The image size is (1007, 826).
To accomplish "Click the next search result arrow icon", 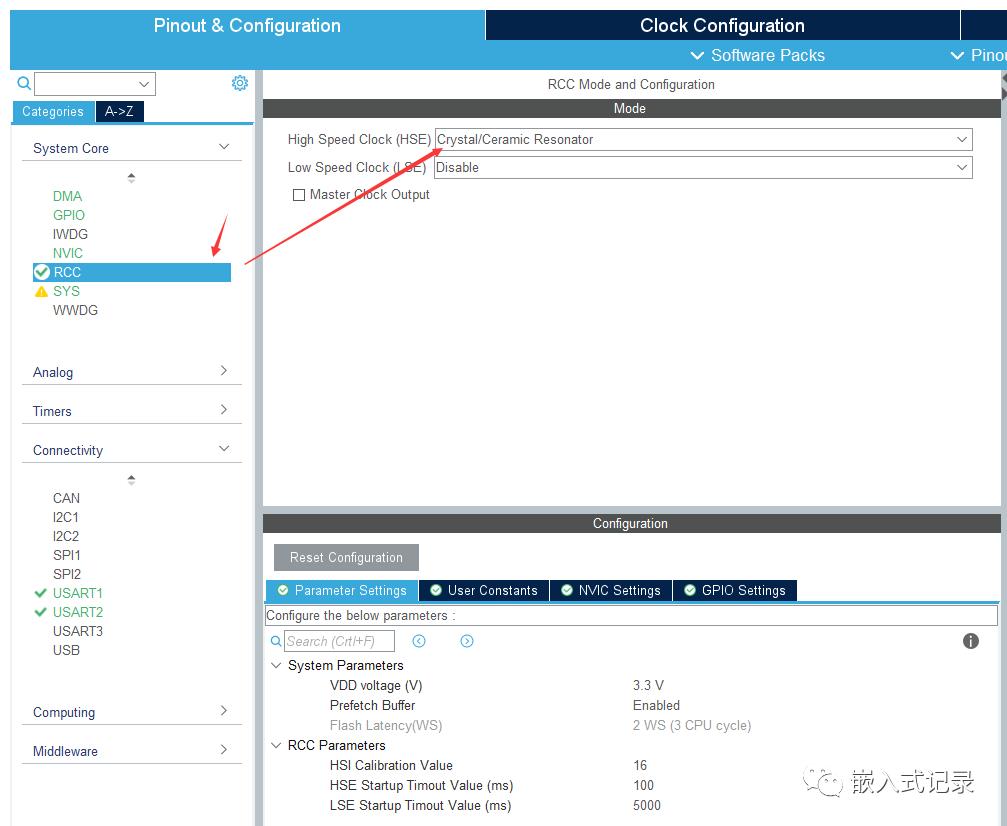I will [467, 641].
